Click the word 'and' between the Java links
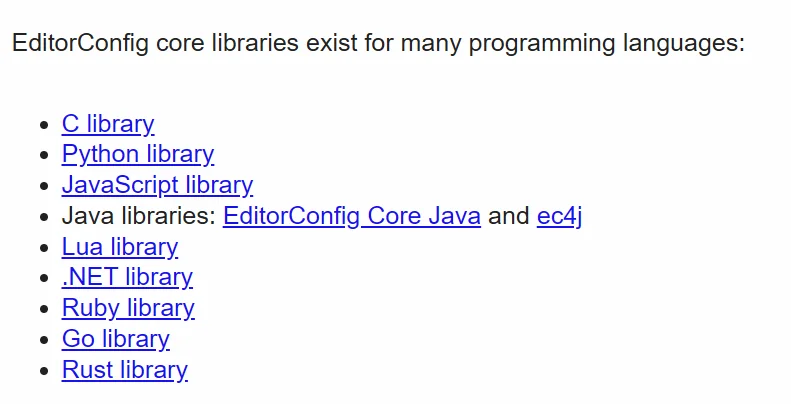 coord(508,216)
